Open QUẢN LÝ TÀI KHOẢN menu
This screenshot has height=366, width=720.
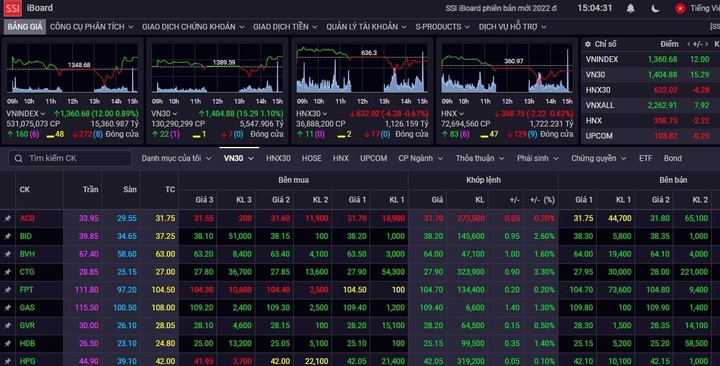click(366, 27)
